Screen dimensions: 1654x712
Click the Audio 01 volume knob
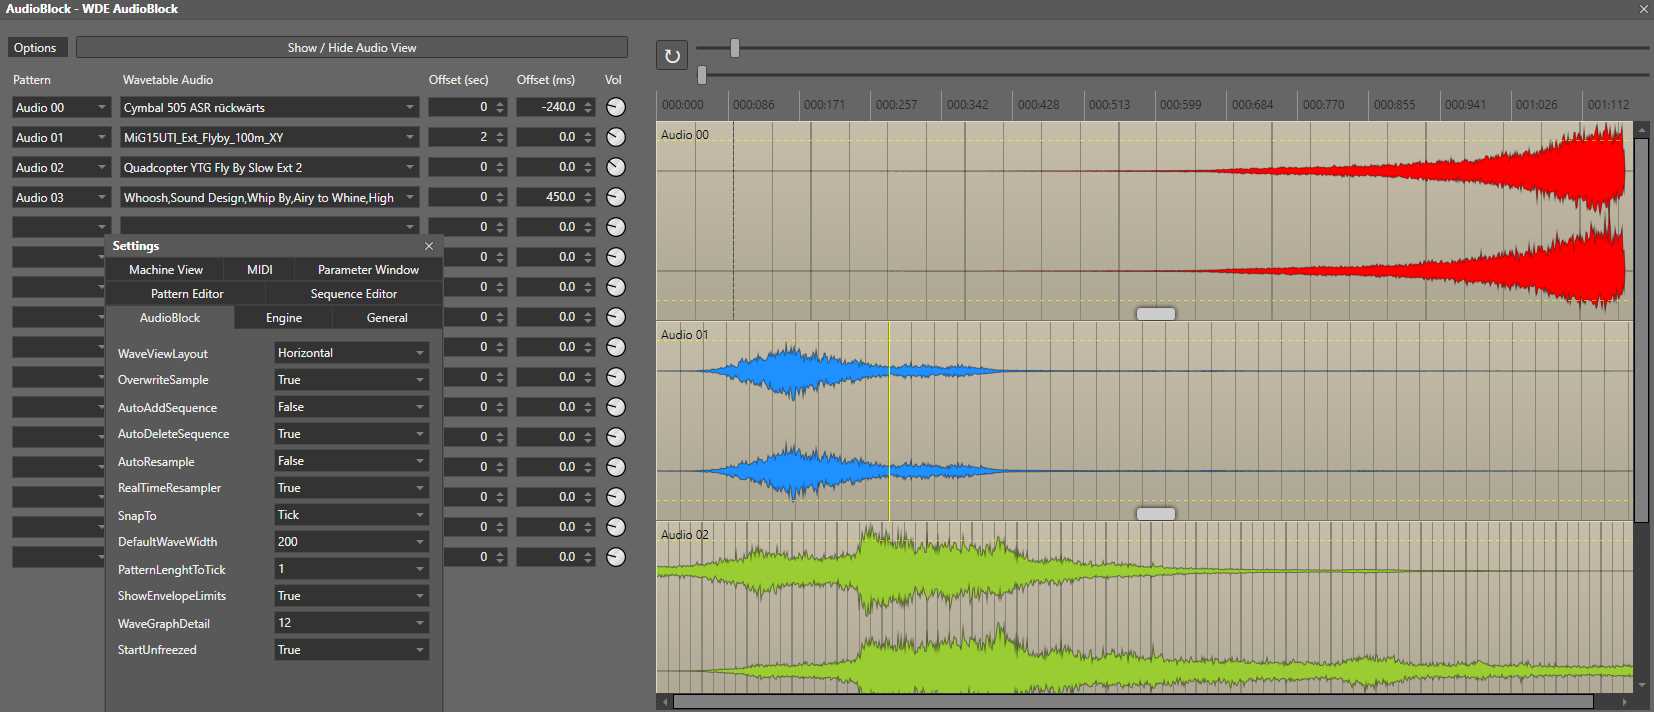[616, 137]
